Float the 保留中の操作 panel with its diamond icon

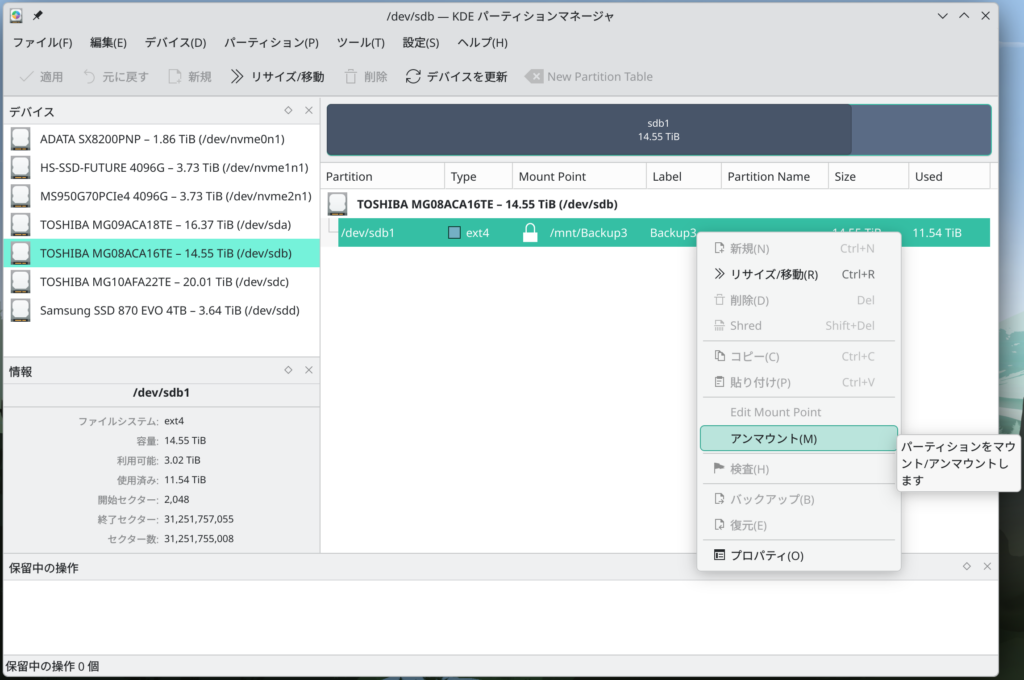point(967,567)
